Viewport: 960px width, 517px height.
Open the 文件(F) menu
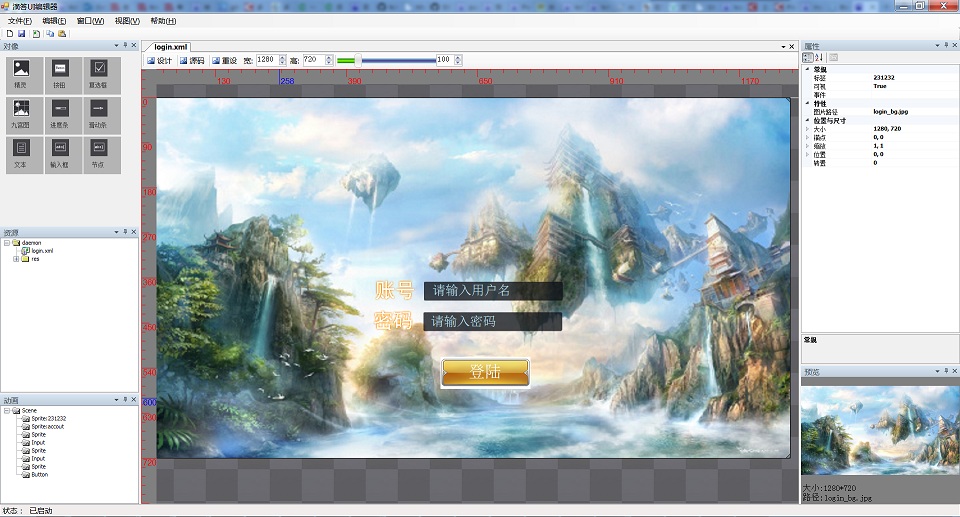point(20,21)
